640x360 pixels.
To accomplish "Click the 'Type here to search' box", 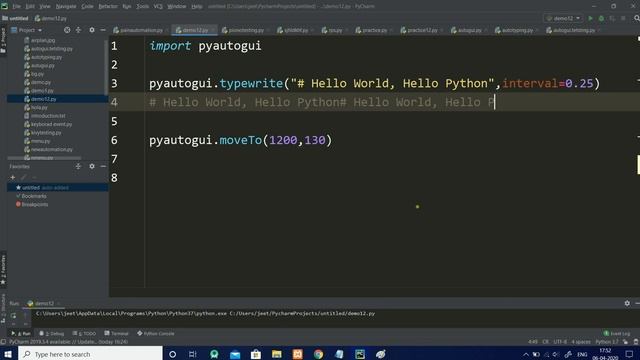I will click(90, 354).
